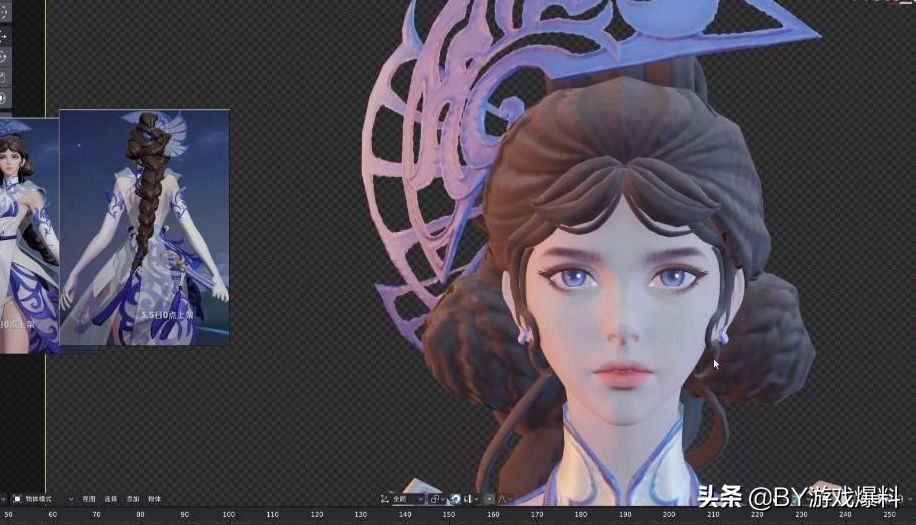The height and width of the screenshot is (525, 916).
Task: Open the 视图 menu
Action: 89,498
